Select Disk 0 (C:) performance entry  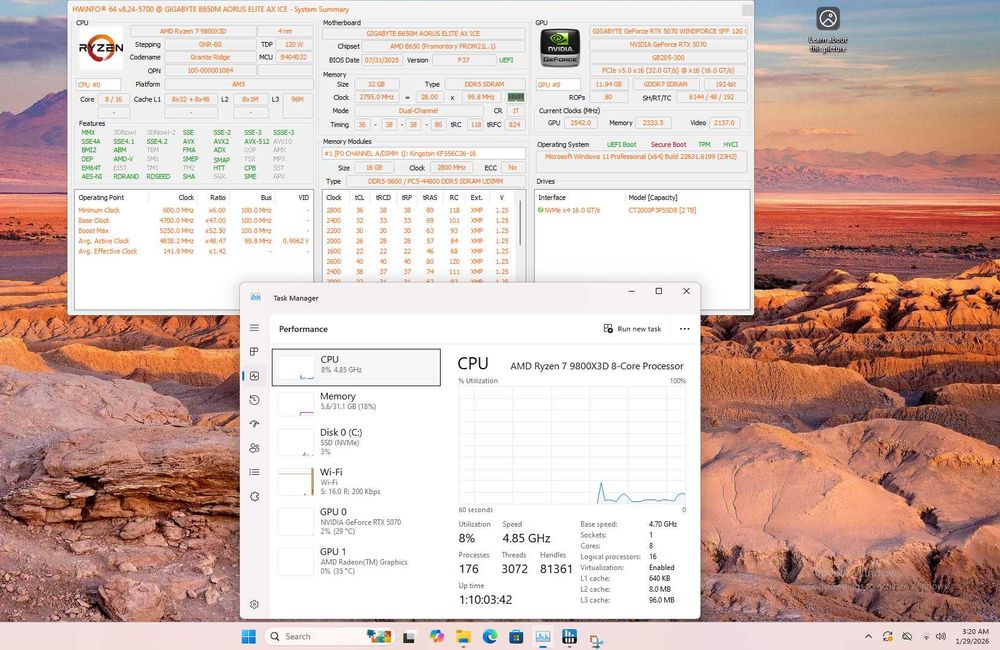point(356,441)
